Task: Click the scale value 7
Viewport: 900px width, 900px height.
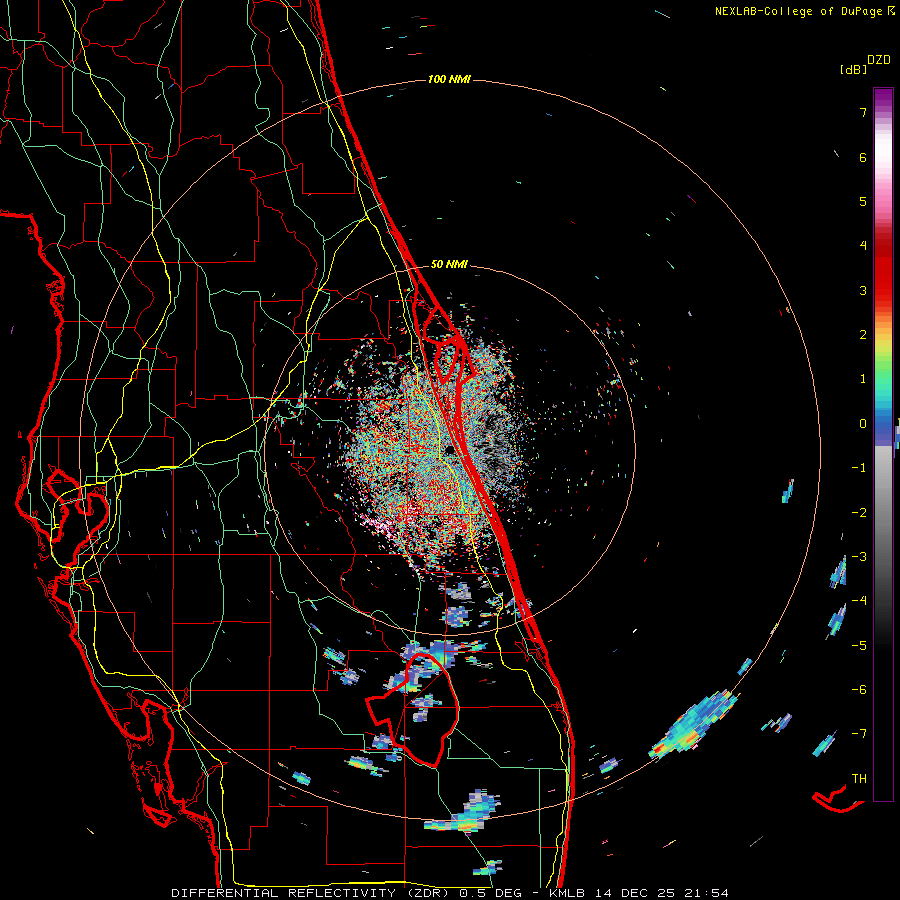Action: [863, 112]
